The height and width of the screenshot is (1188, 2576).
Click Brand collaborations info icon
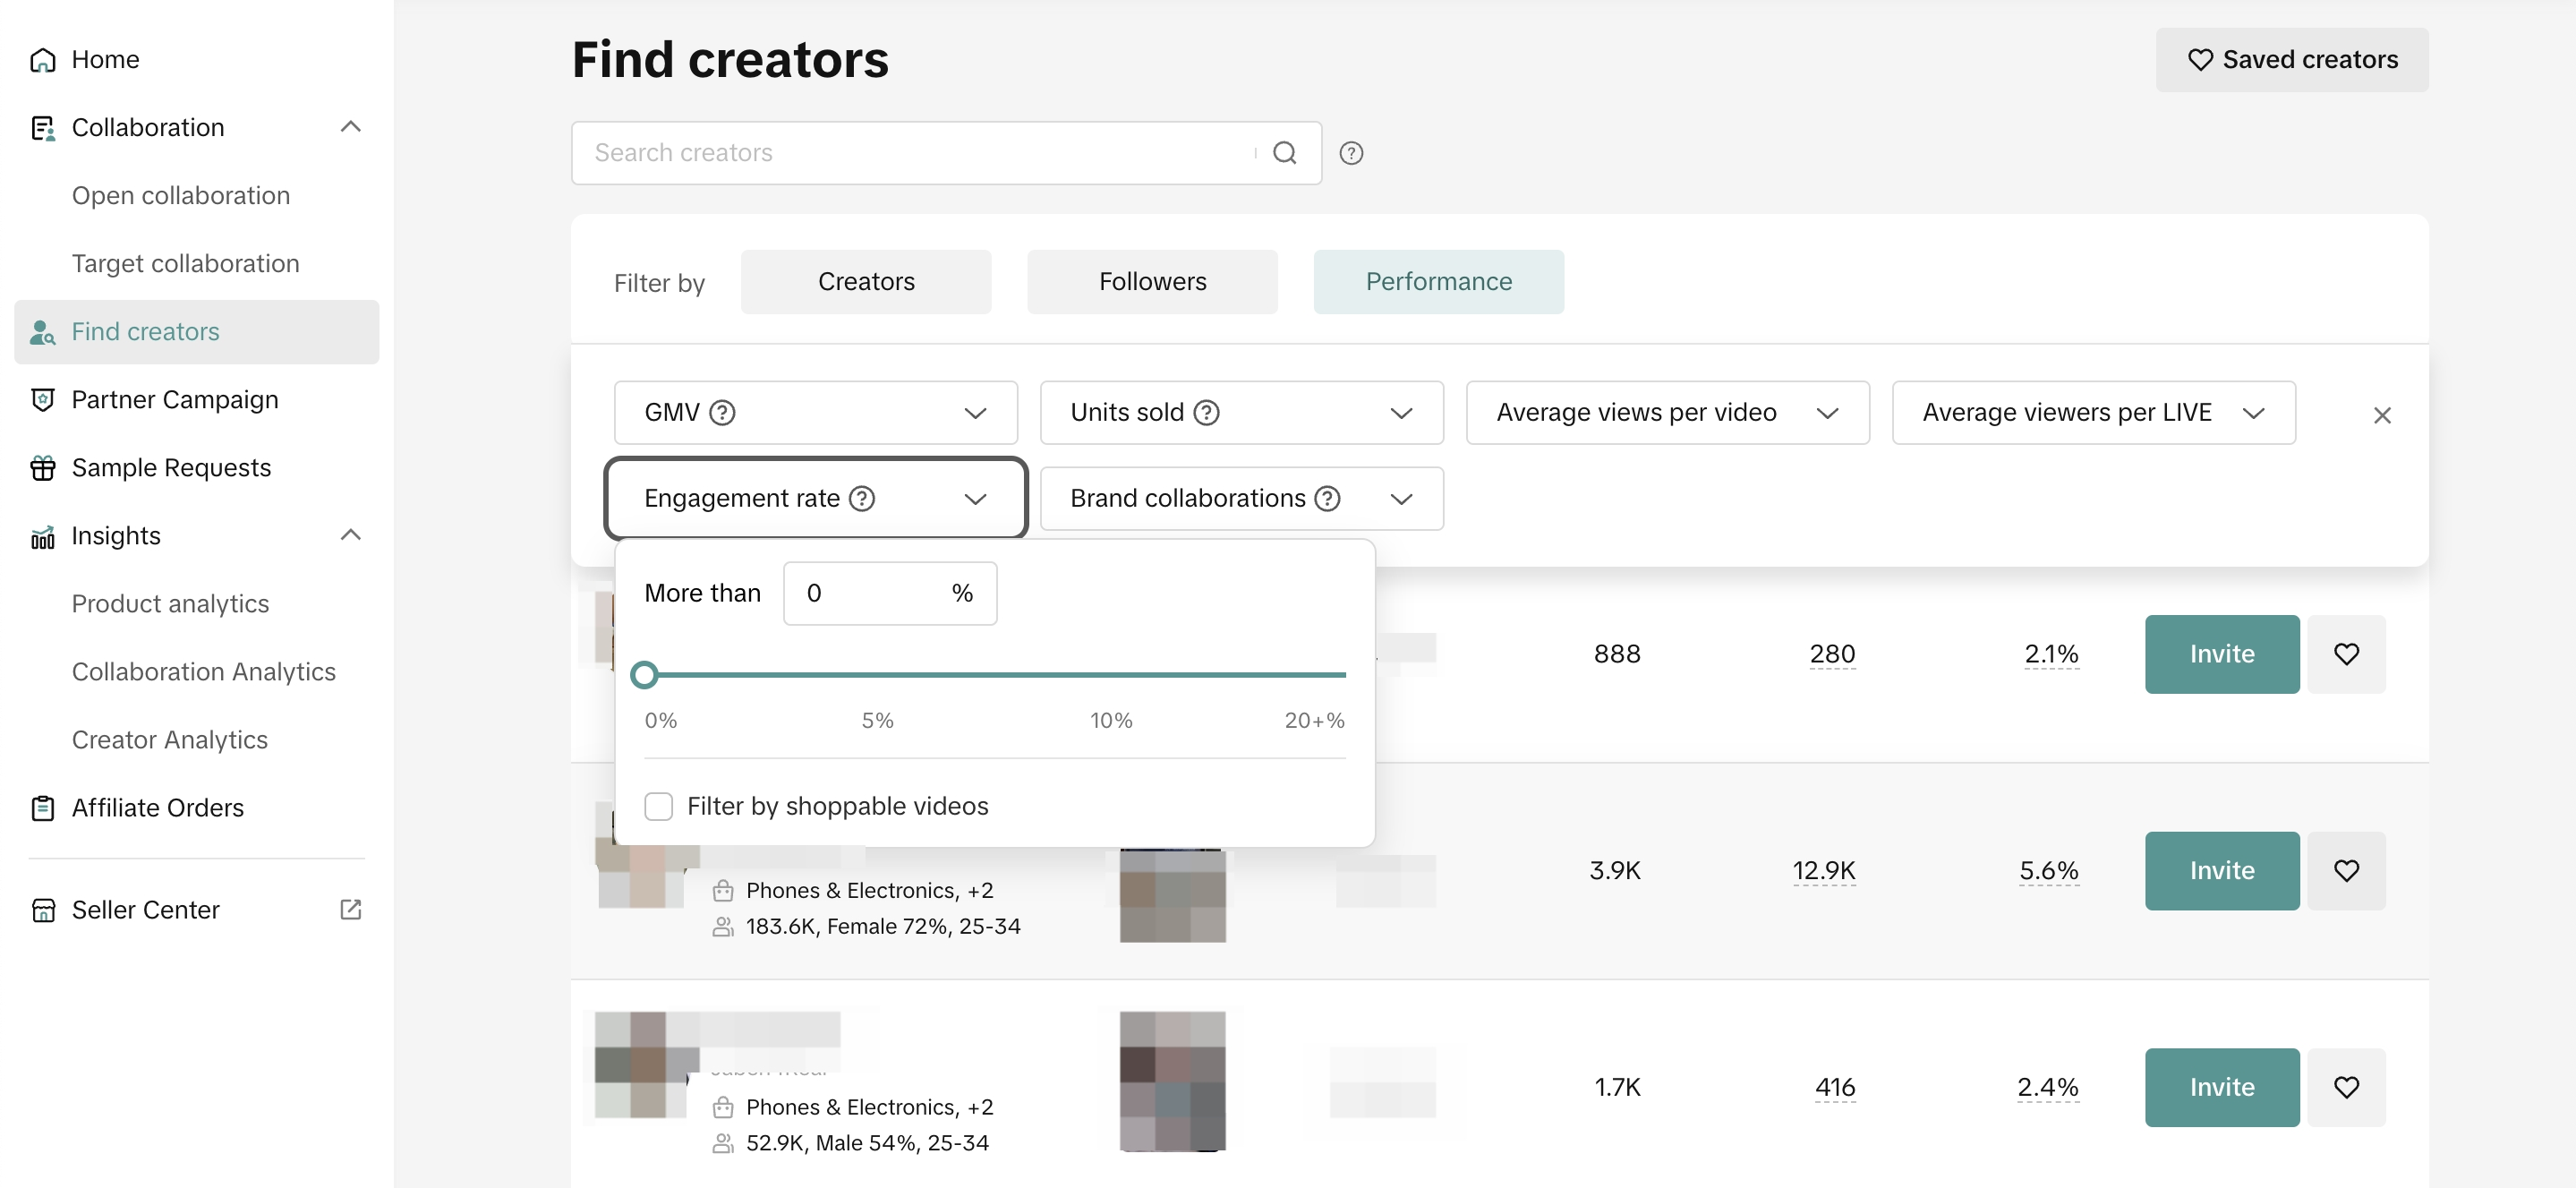tap(1326, 498)
